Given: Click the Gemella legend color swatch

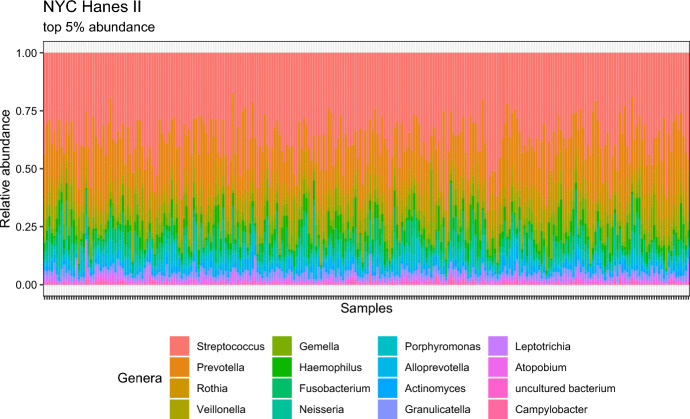Looking at the screenshot, I should [x=282, y=346].
